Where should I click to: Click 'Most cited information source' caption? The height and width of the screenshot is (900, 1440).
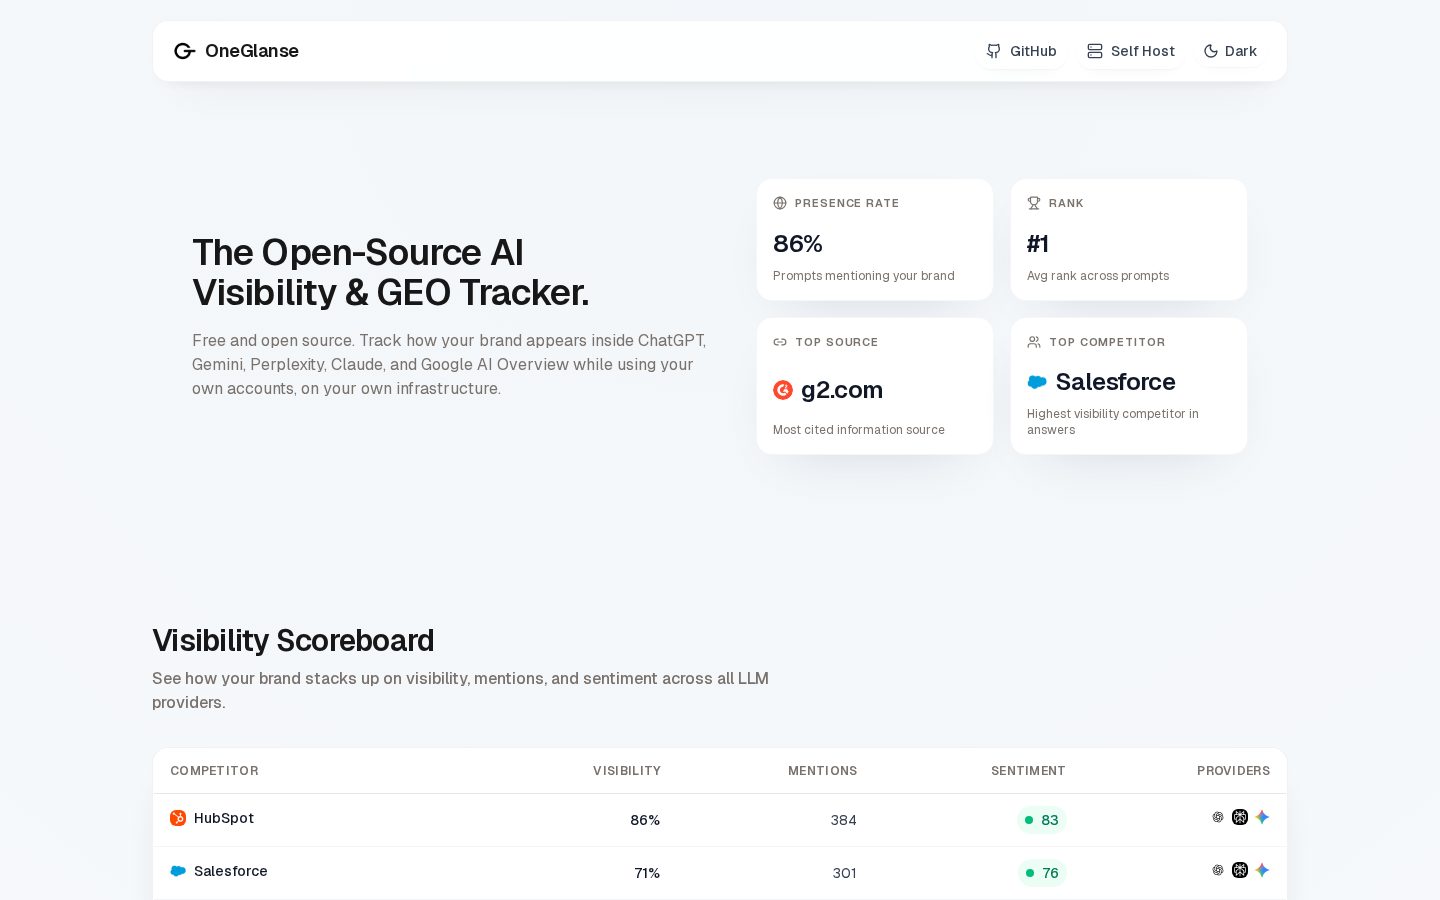[859, 430]
